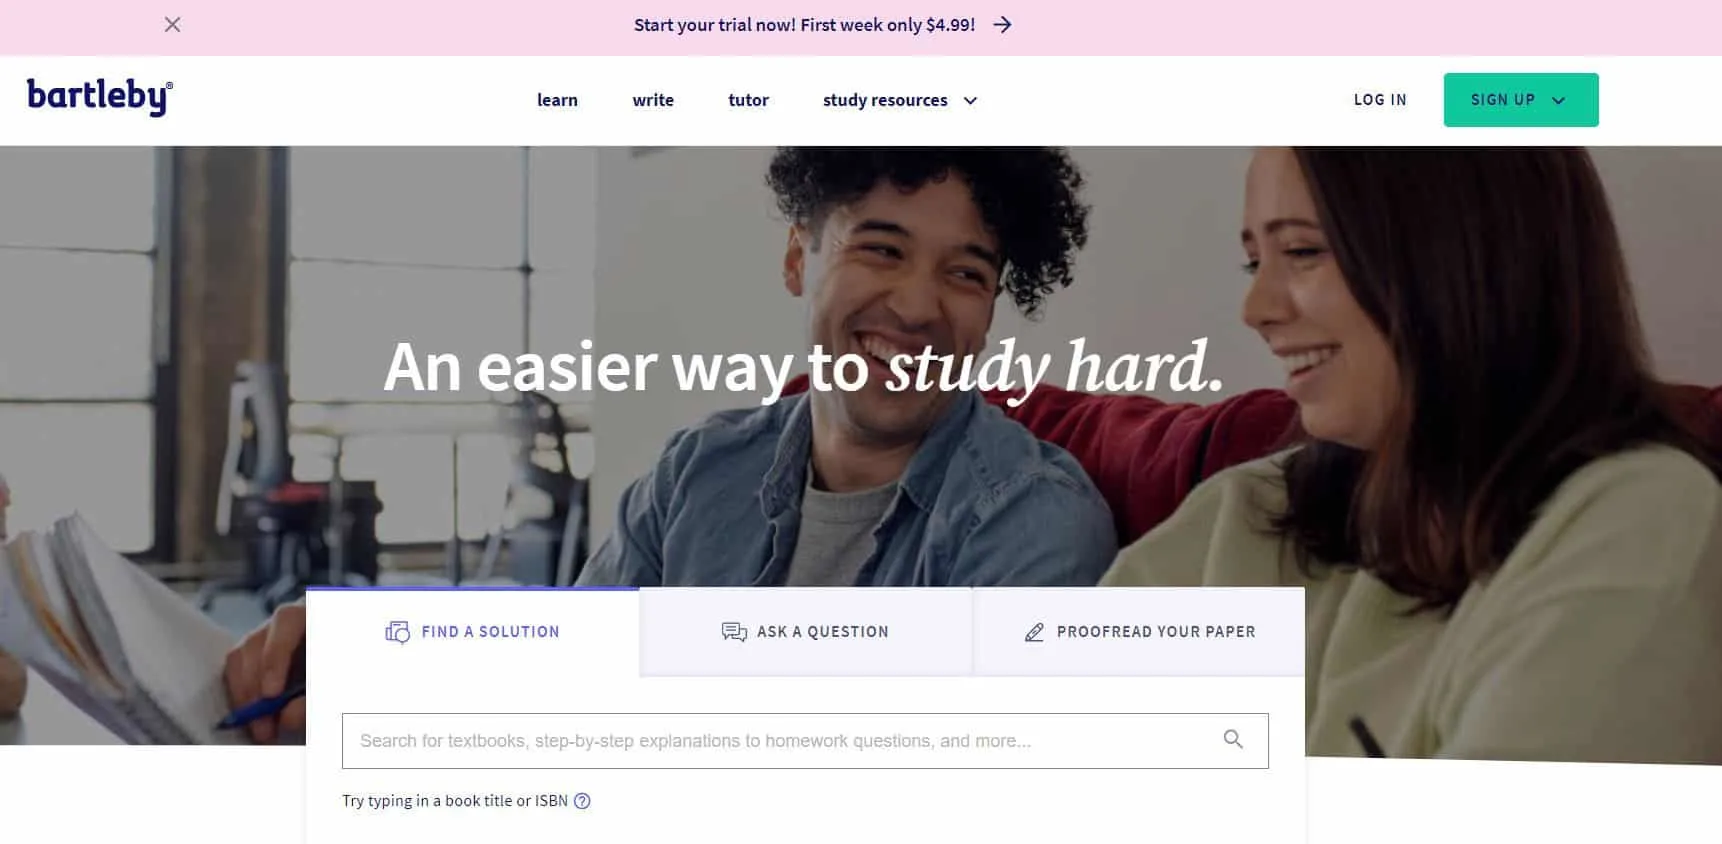
Task: Switch to the Ask a Question tab
Action: point(805,632)
